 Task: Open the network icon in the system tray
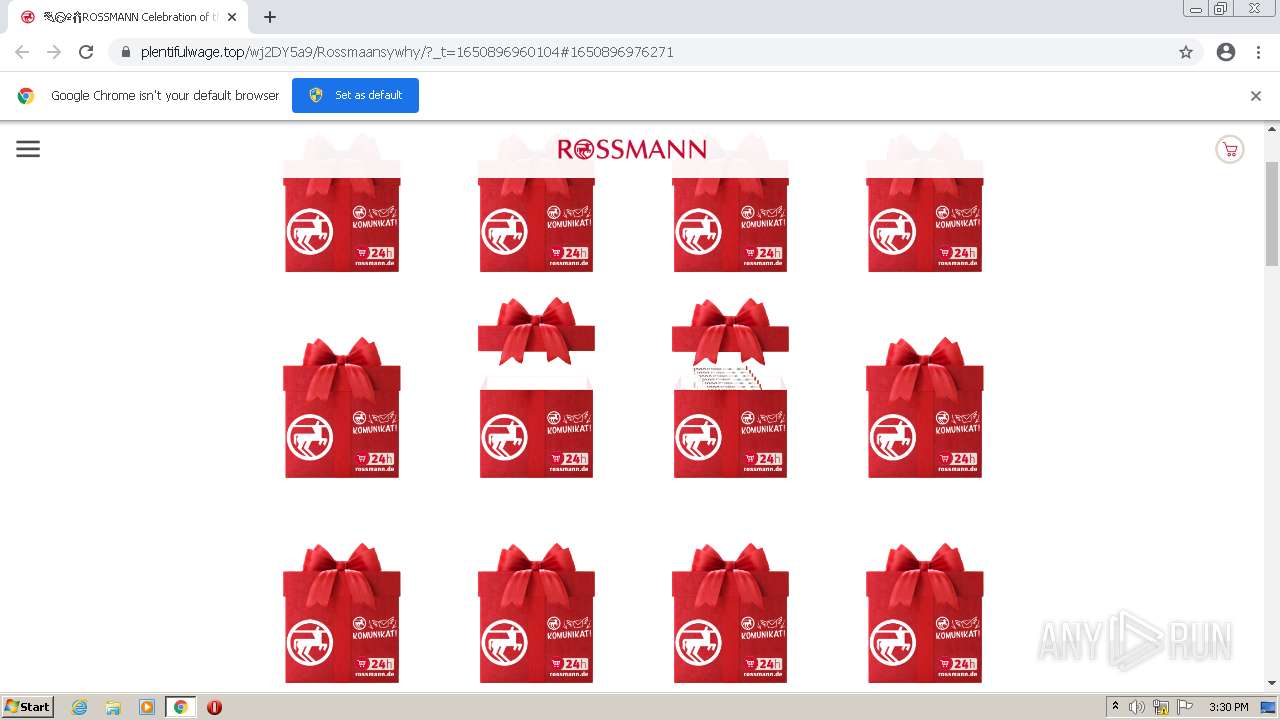(1161, 707)
